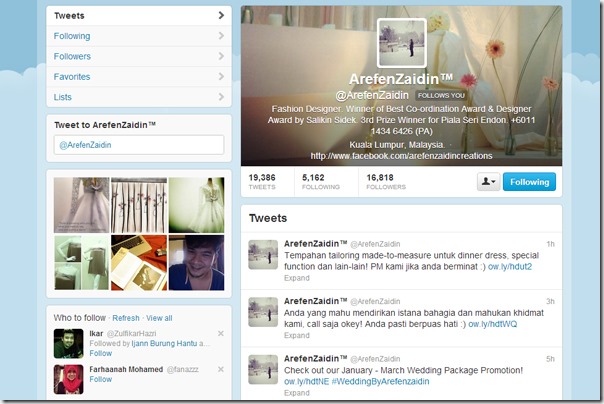View the 5,162 following count

(x=320, y=181)
